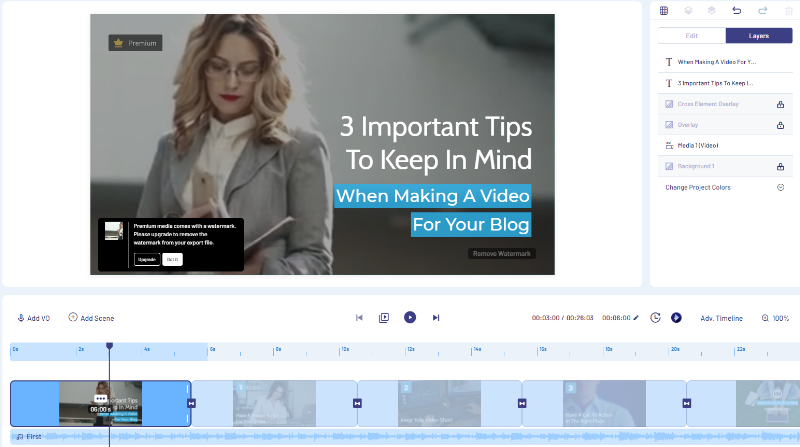Click the music note icon on audio track
800x447 pixels.
(x=19, y=437)
